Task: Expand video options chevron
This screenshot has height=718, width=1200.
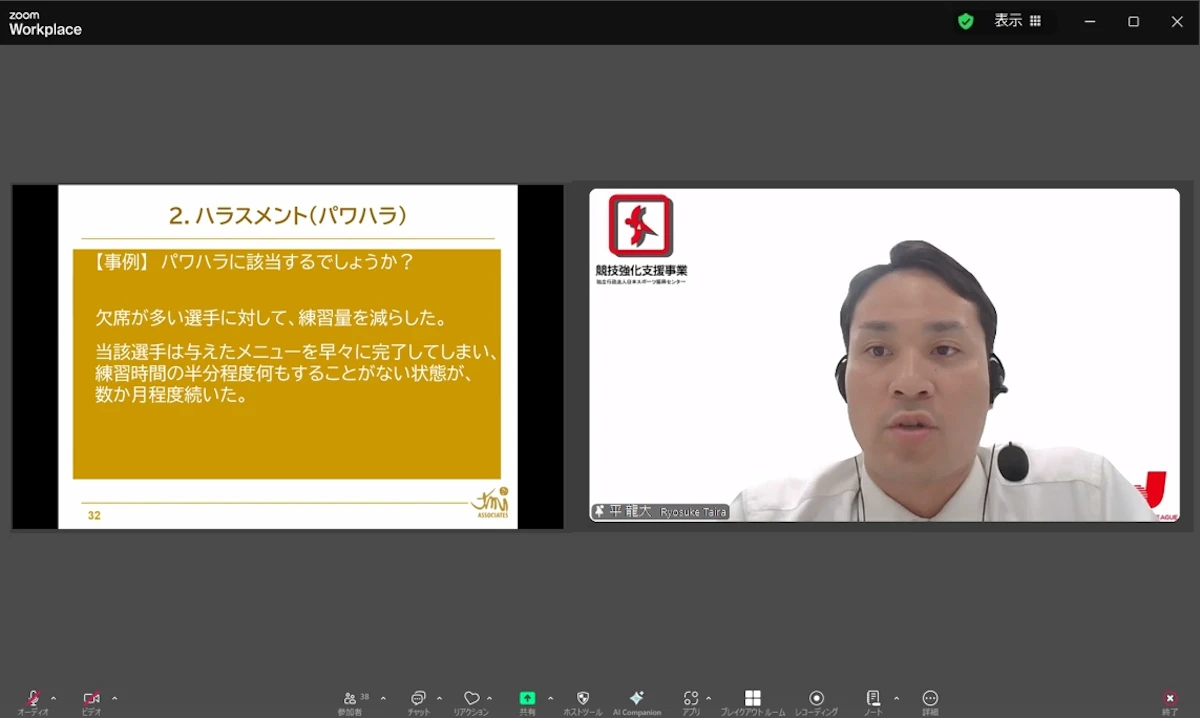Action: 114,698
